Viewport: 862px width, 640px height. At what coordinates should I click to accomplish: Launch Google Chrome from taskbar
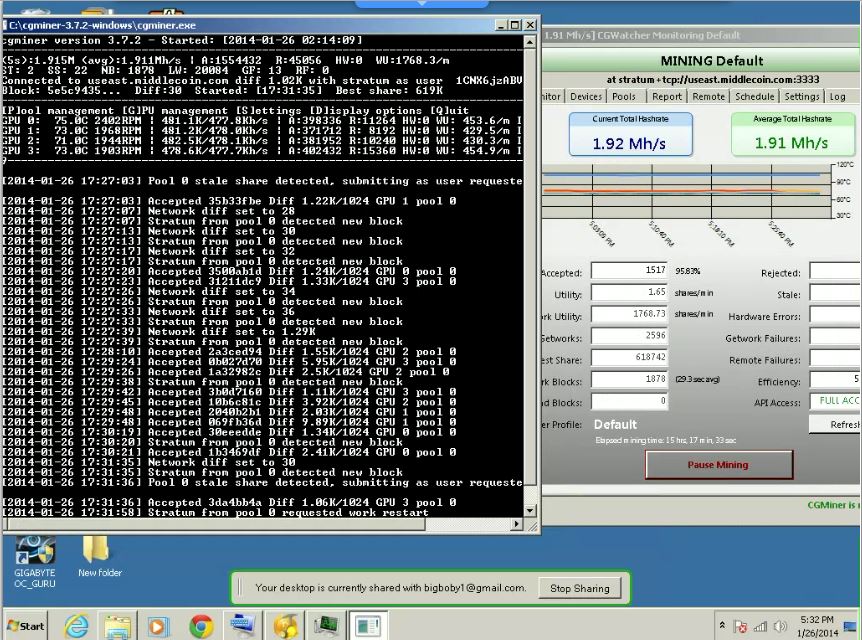tap(201, 626)
